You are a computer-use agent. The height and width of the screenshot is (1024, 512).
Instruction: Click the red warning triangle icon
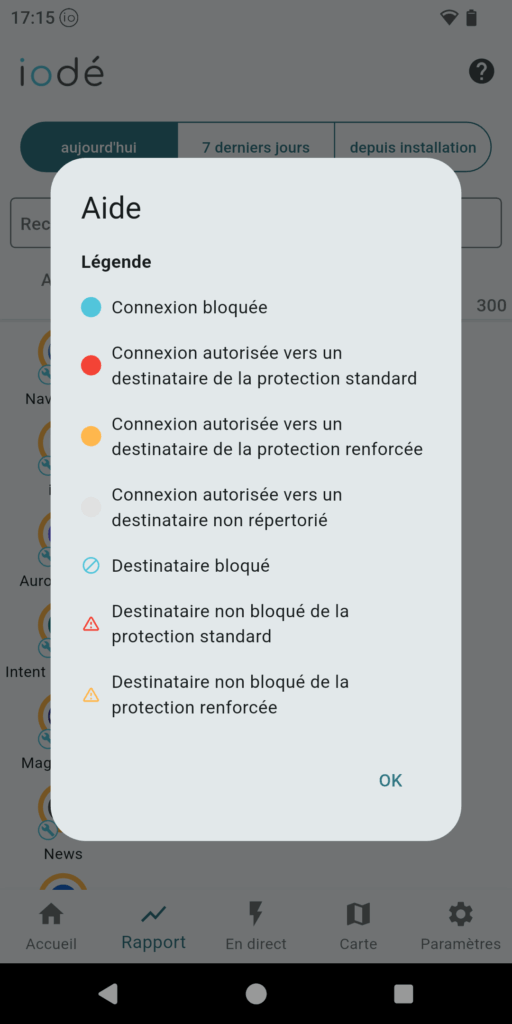click(x=91, y=624)
